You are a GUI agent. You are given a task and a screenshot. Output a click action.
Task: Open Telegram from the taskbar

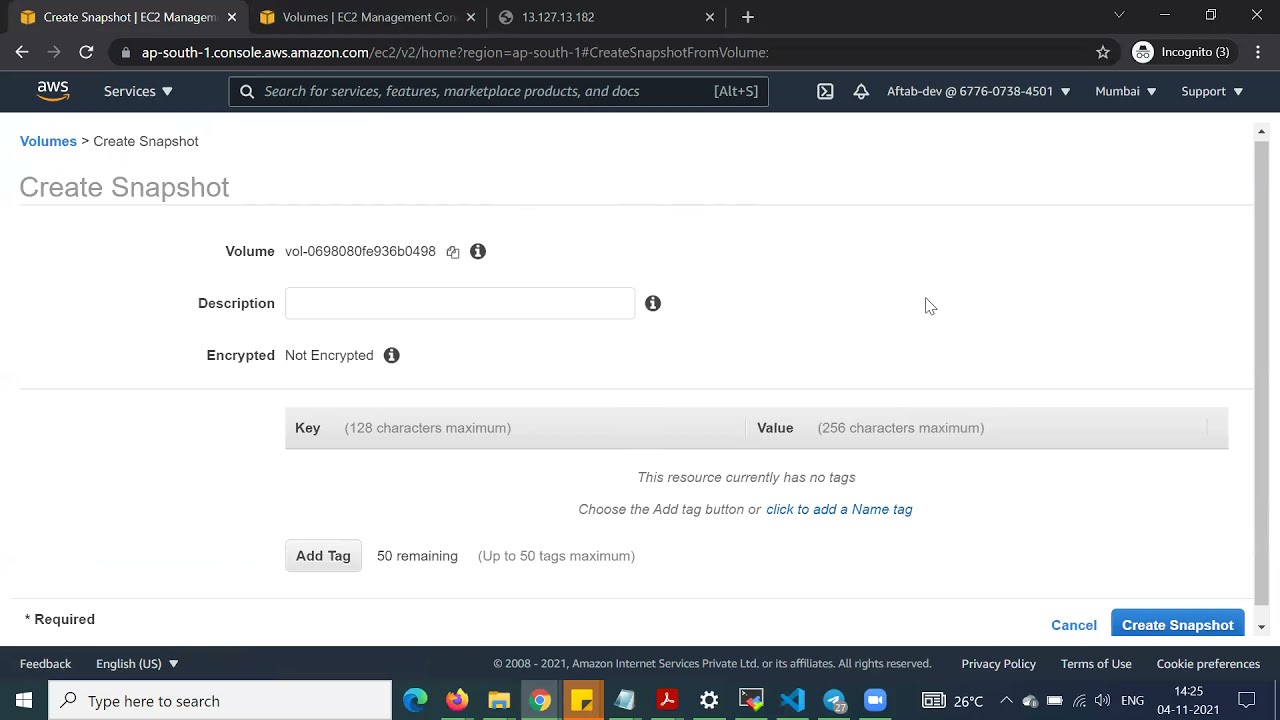tap(835, 701)
